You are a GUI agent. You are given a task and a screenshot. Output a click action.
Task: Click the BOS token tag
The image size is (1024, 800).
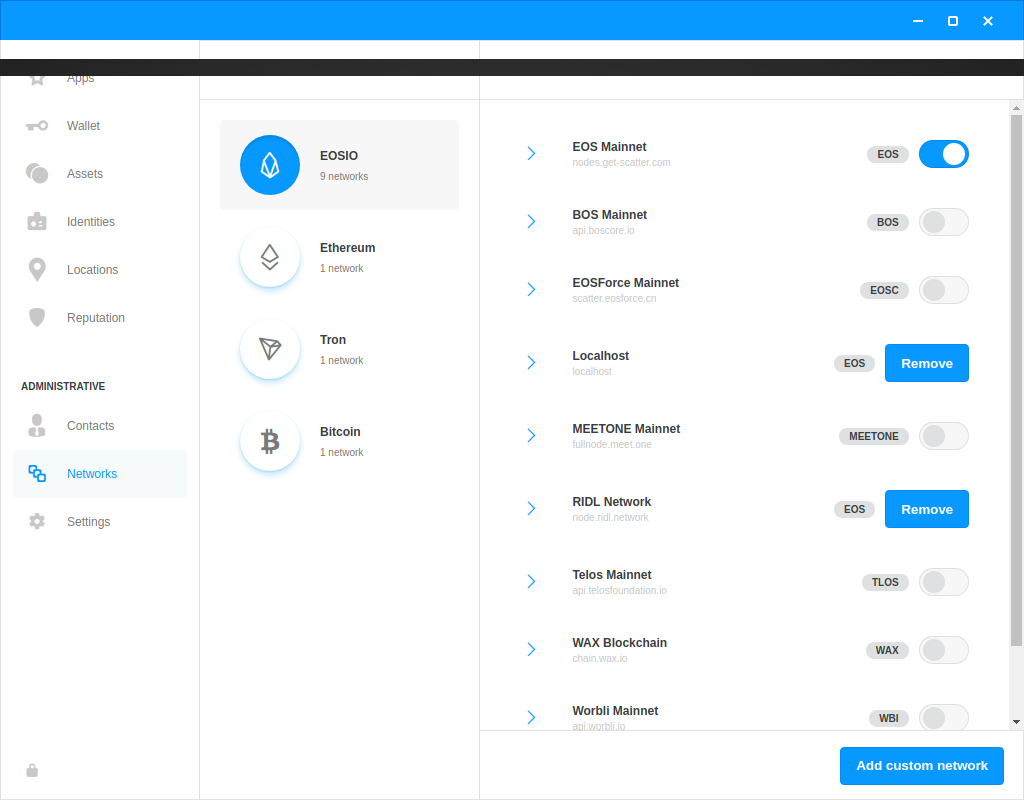click(x=888, y=222)
